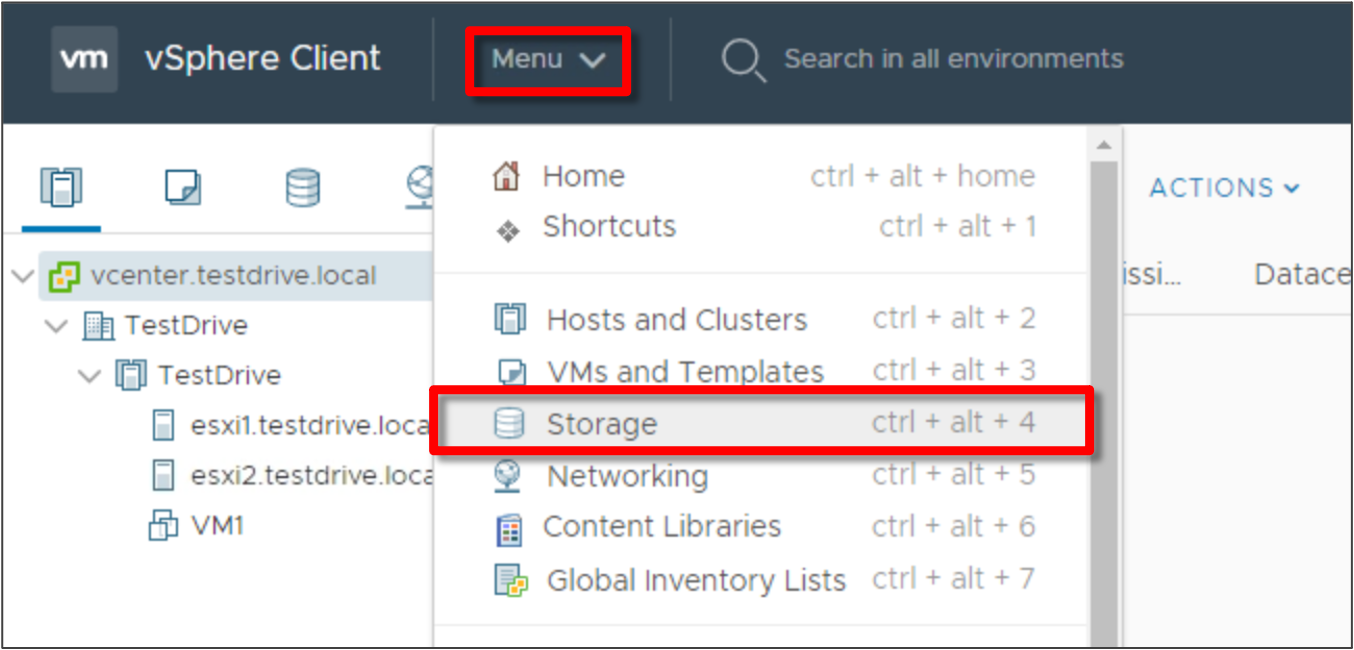Image resolution: width=1354 pixels, height=650 pixels.
Task: Expand the ACTIONS dropdown
Action: pyautogui.click(x=1224, y=188)
